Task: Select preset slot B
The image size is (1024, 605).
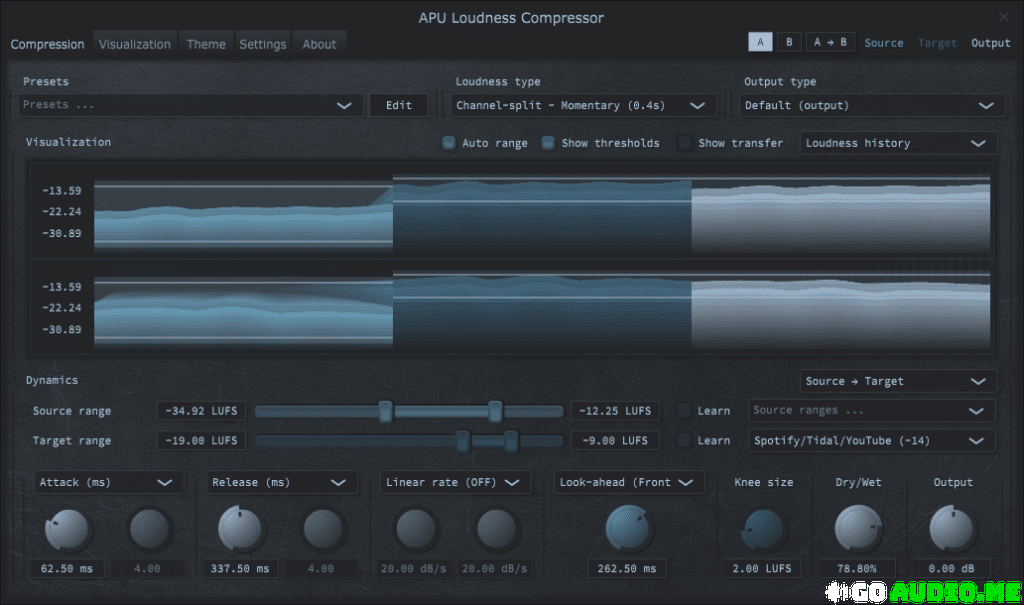Action: click(x=789, y=42)
